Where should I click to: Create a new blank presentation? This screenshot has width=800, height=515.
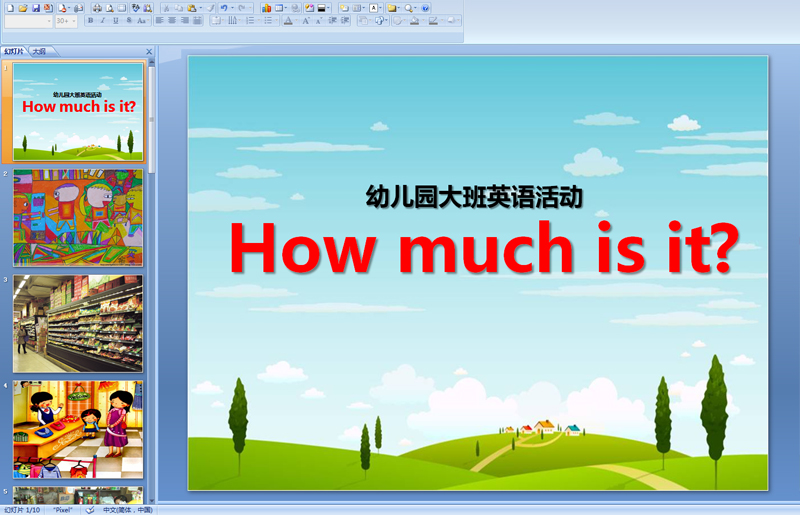point(10,8)
